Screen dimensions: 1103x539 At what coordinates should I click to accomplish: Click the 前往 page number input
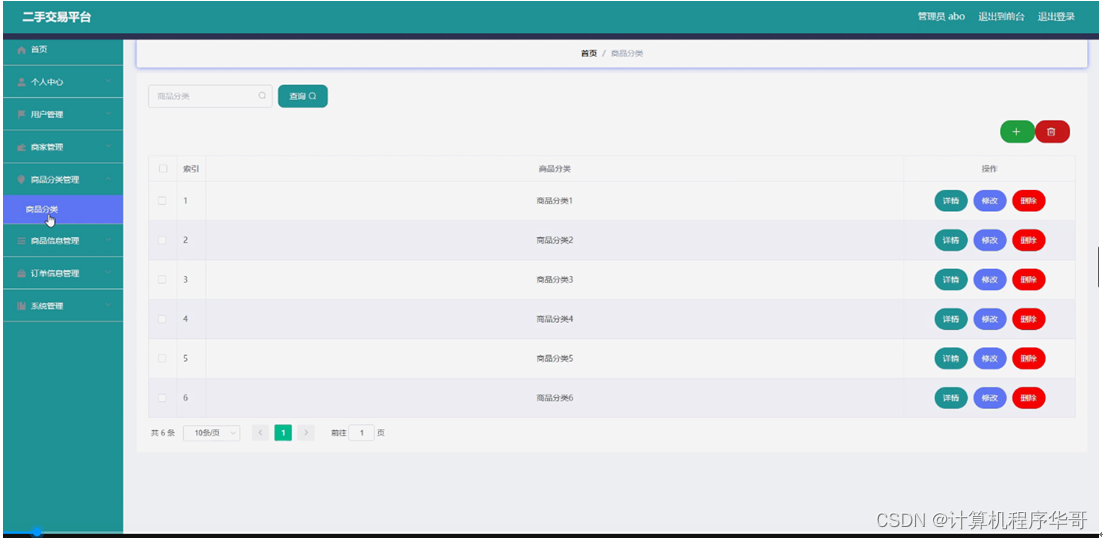click(x=362, y=433)
